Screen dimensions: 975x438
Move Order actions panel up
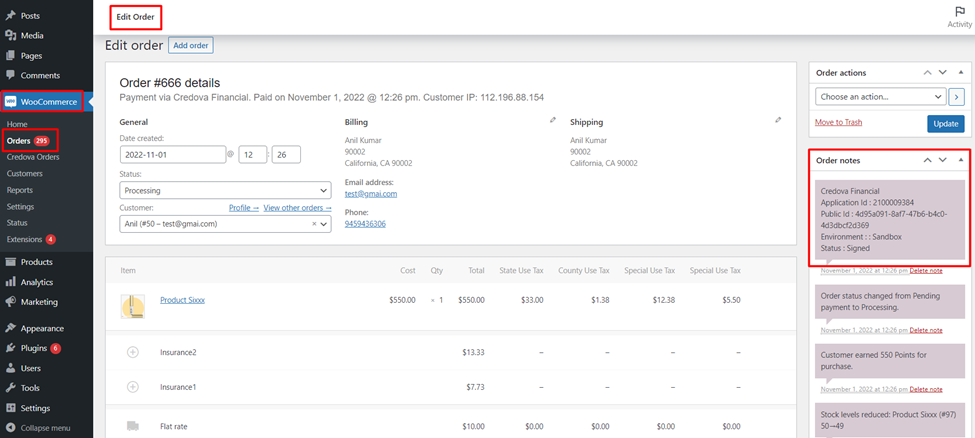[x=927, y=73]
